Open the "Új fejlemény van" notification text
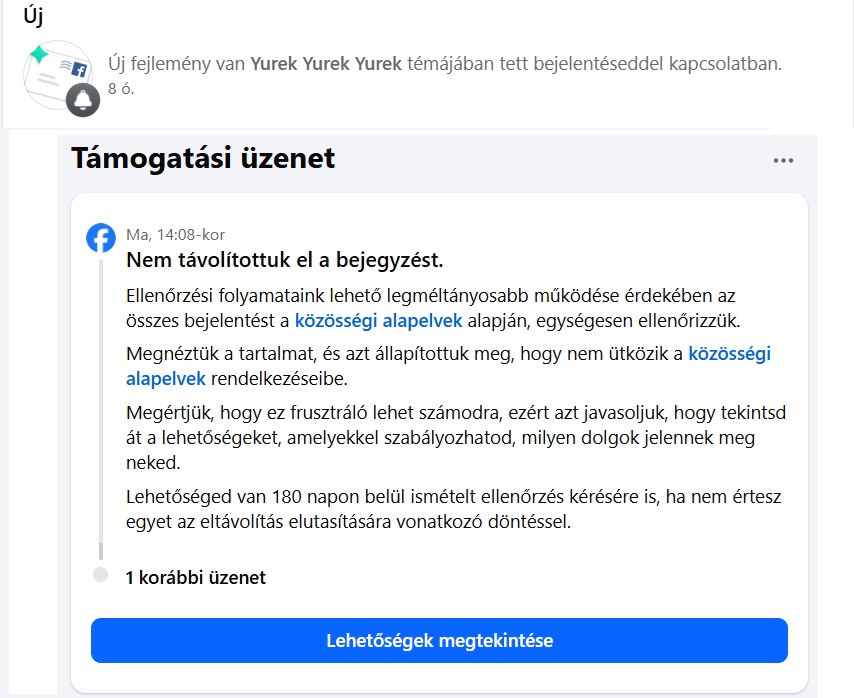Screen dimensions: 854x698 pos(175,64)
